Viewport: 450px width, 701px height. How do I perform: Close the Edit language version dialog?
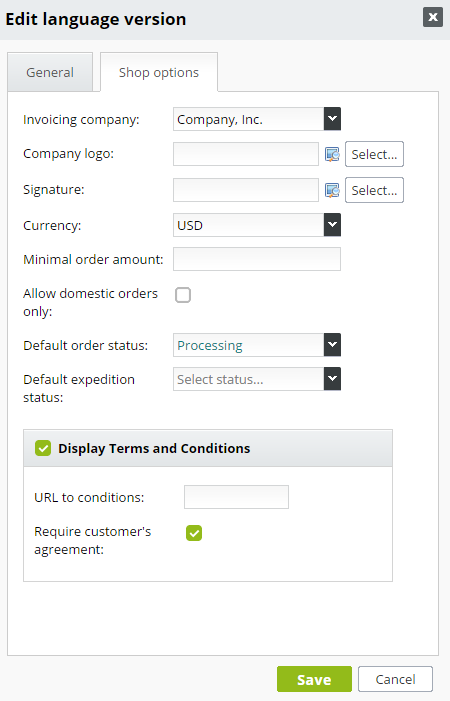tap(433, 17)
